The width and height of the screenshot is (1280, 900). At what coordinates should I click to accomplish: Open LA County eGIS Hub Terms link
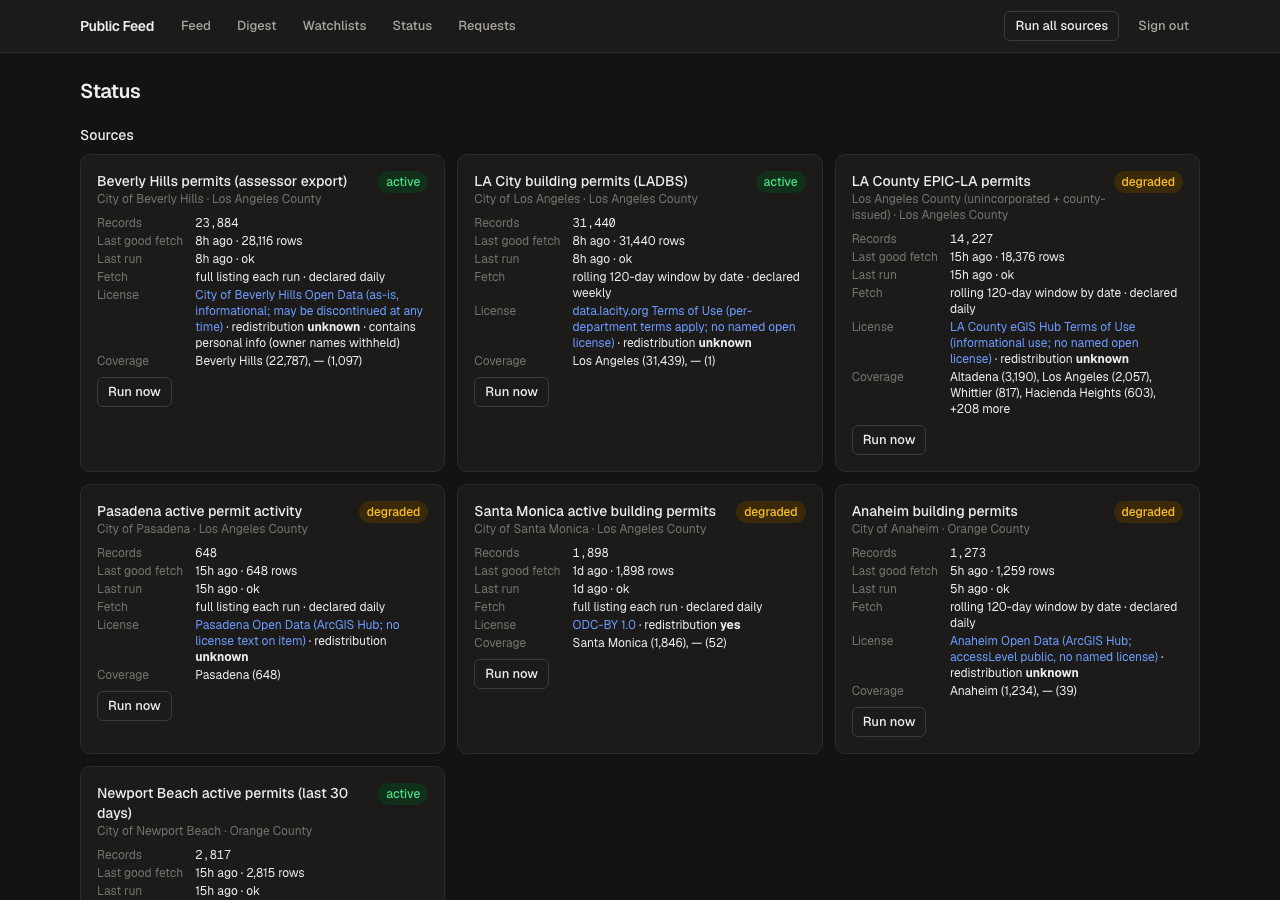(1044, 343)
